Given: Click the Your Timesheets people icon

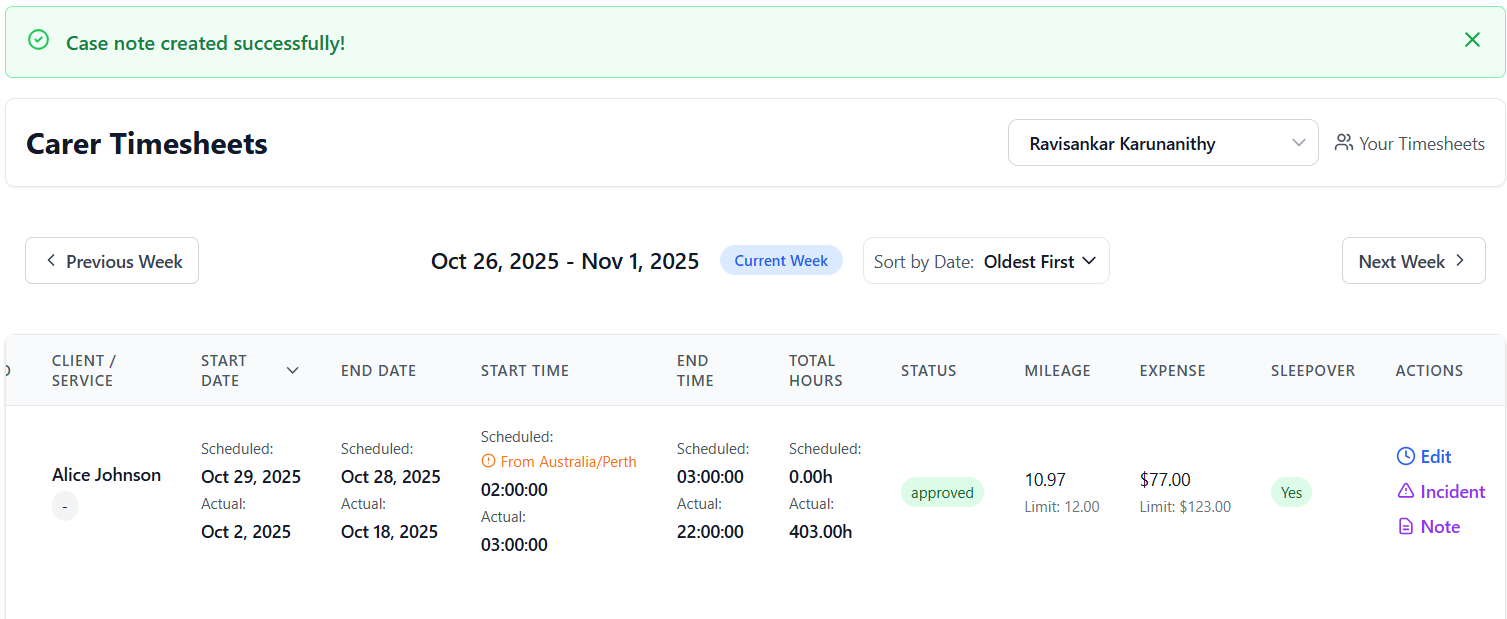Looking at the screenshot, I should 1343,143.
